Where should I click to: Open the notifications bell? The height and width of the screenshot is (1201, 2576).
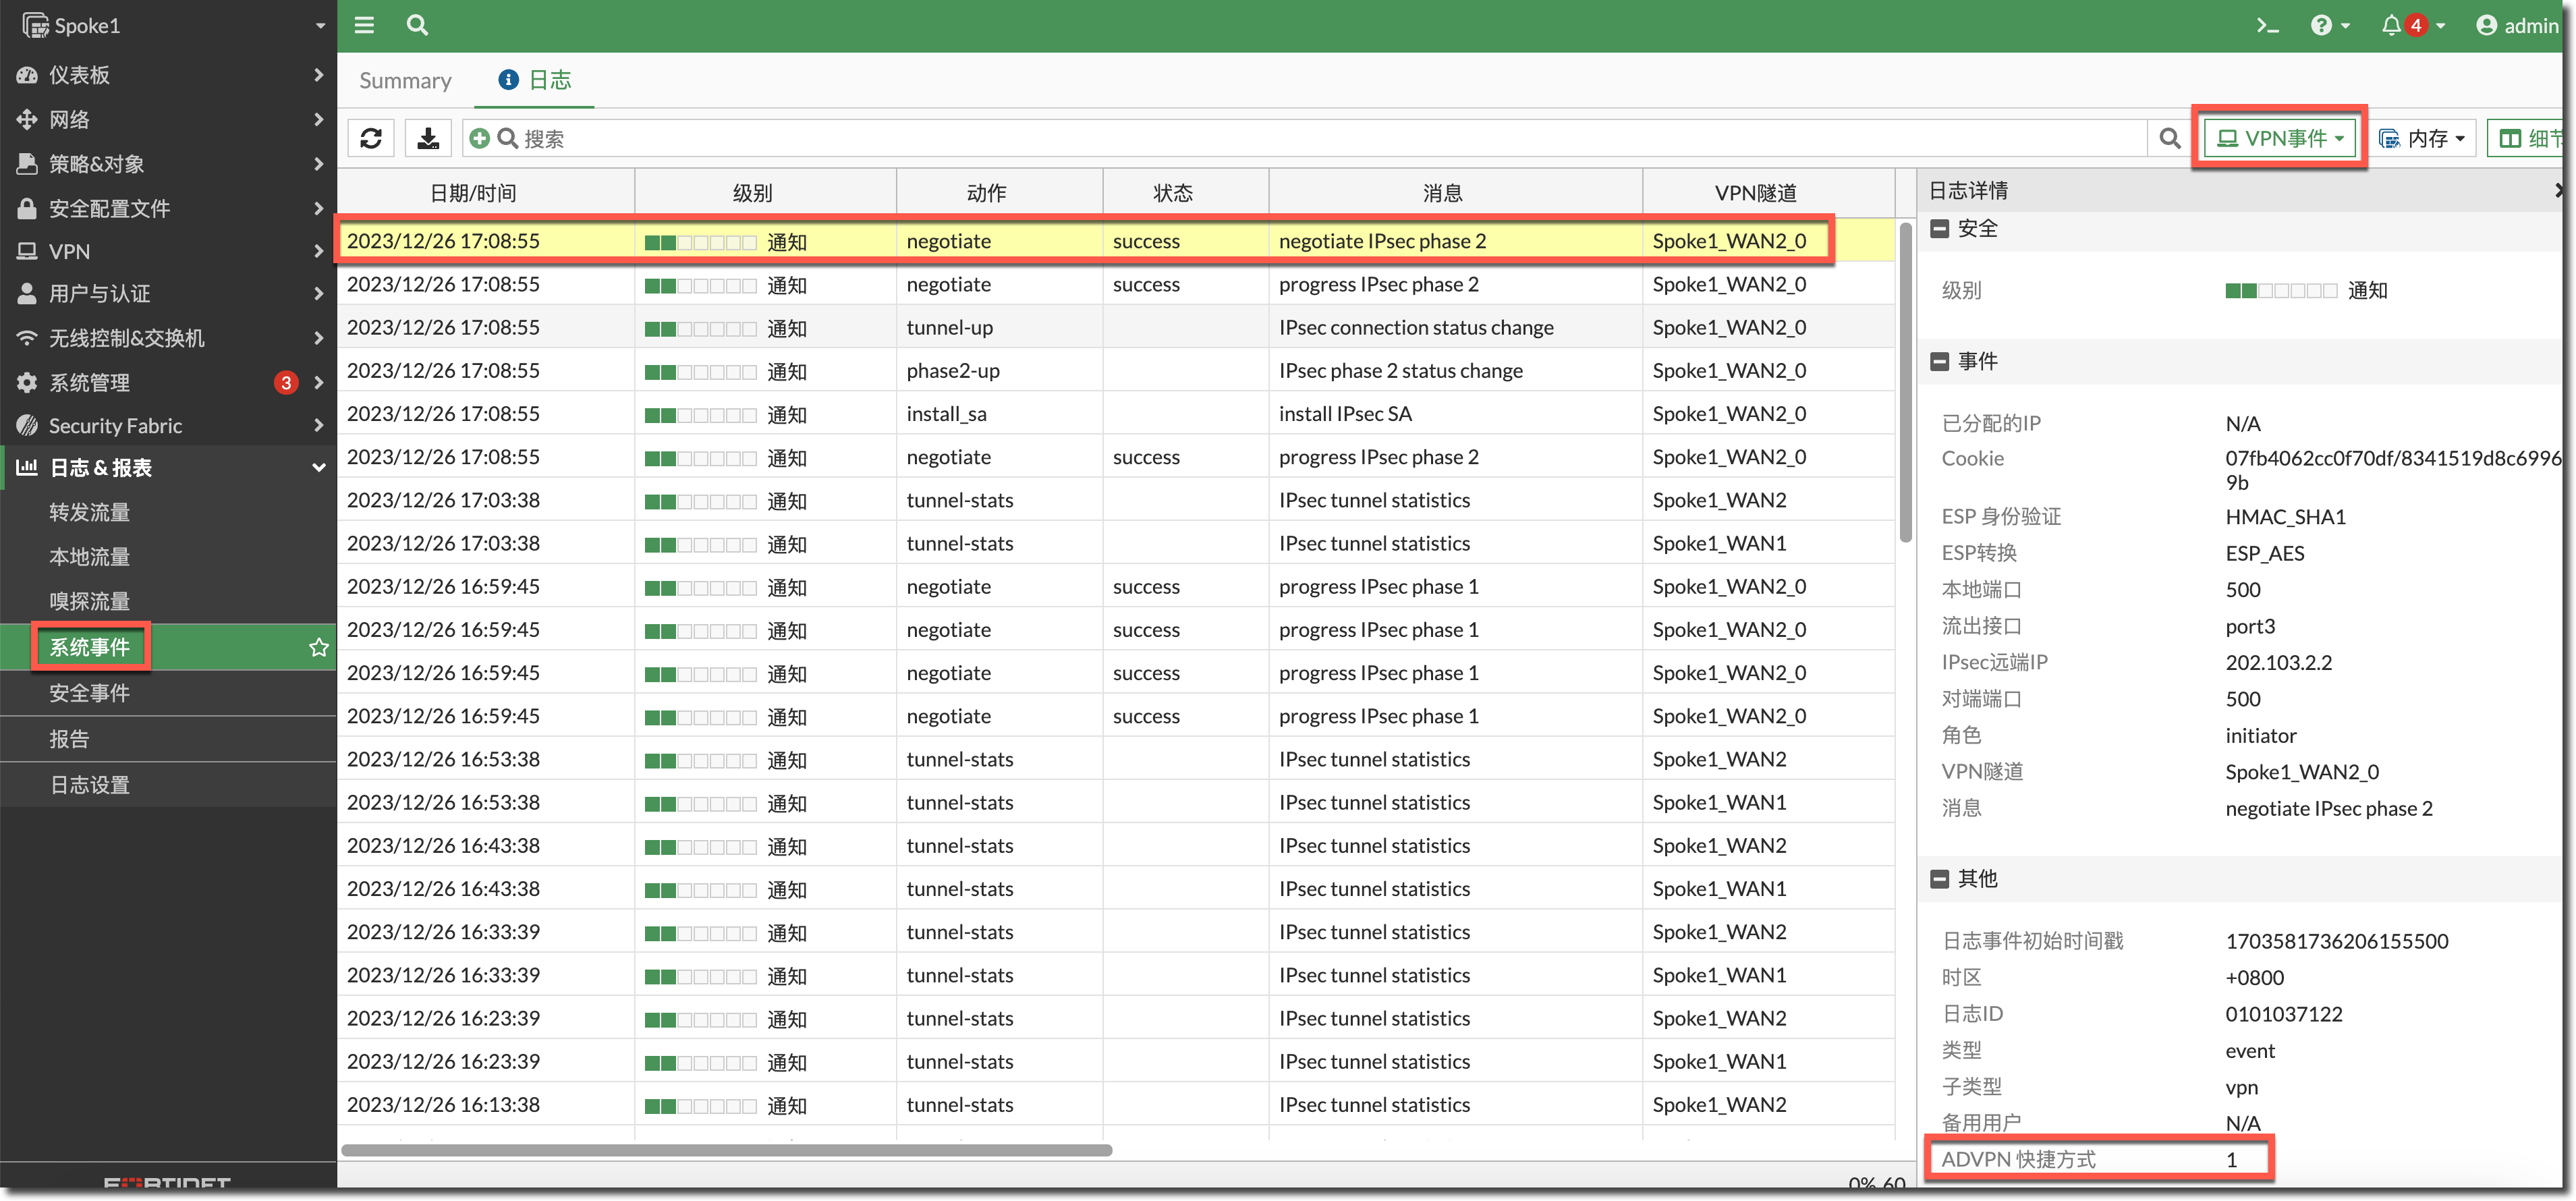tap(2391, 25)
